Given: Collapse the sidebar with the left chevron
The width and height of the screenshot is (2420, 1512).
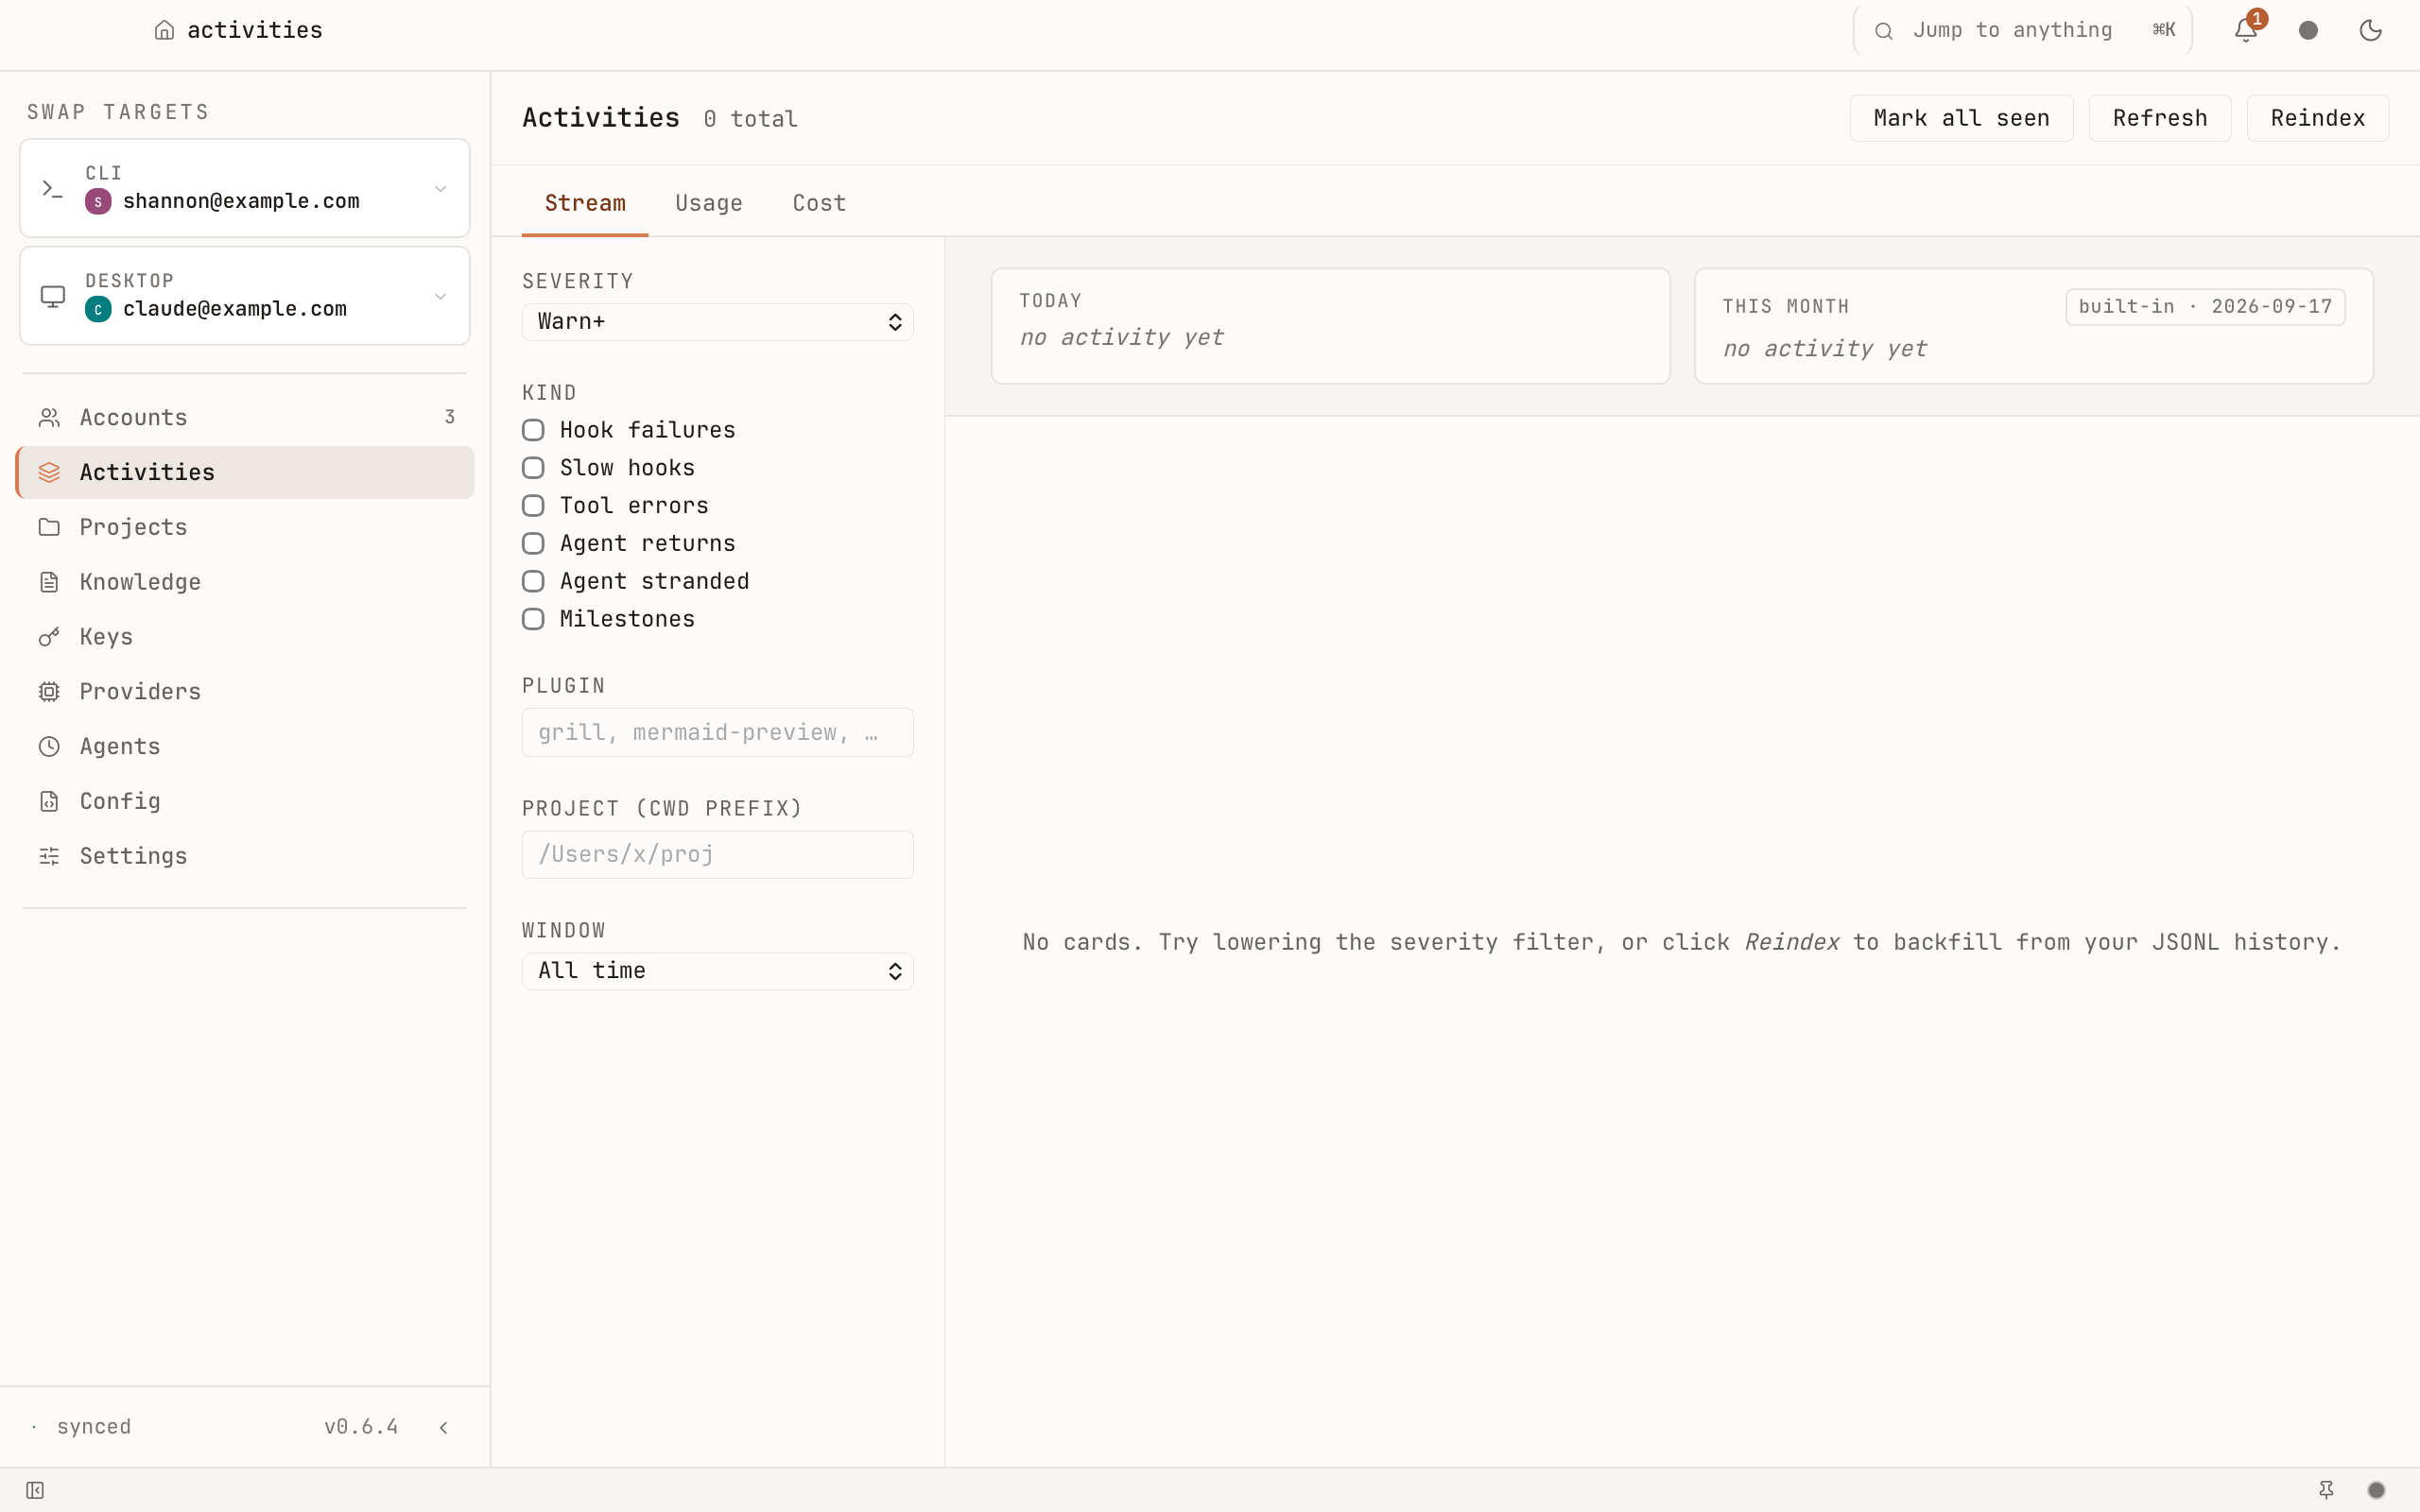Looking at the screenshot, I should tap(443, 1427).
